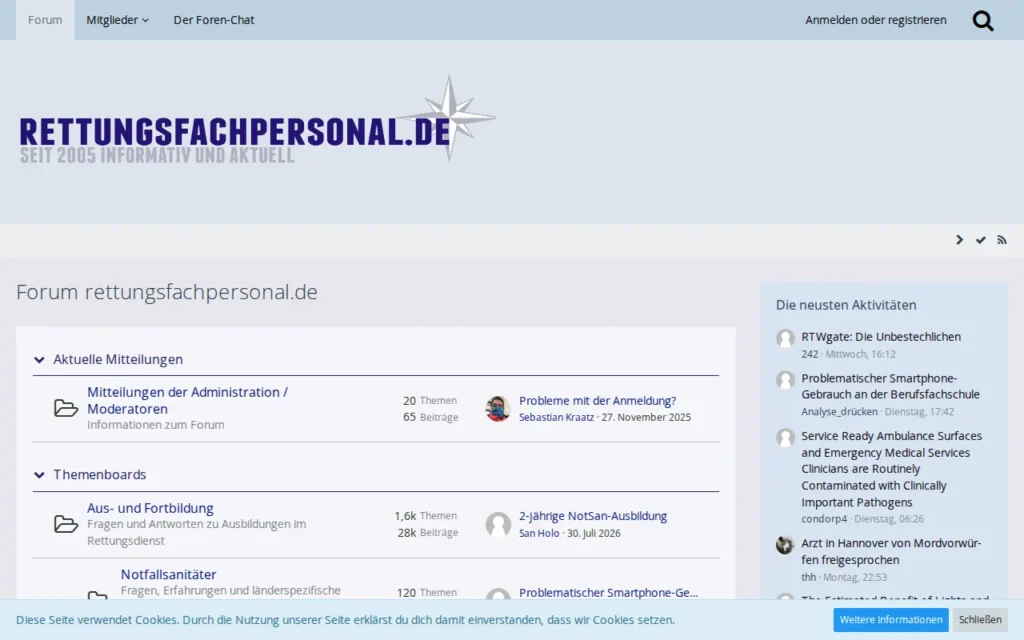The height and width of the screenshot is (640, 1024).
Task: Collapse Aktuelle Mitteilungen category
Action: click(39, 360)
